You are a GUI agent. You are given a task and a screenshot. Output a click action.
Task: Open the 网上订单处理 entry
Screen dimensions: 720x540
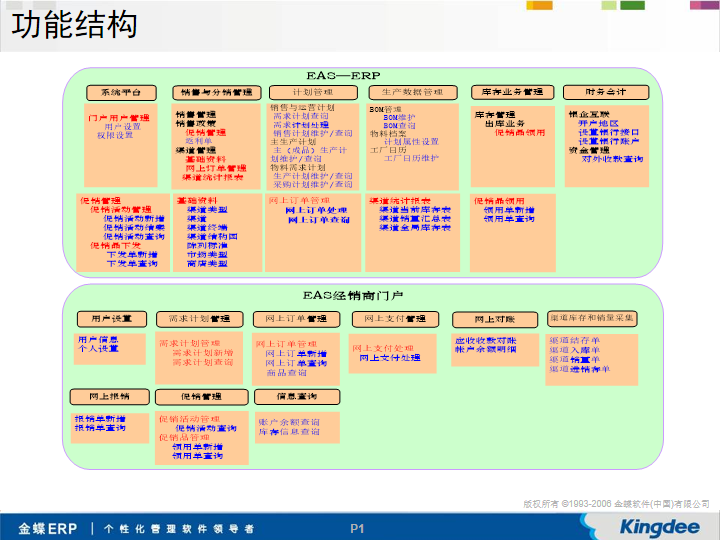[316, 210]
